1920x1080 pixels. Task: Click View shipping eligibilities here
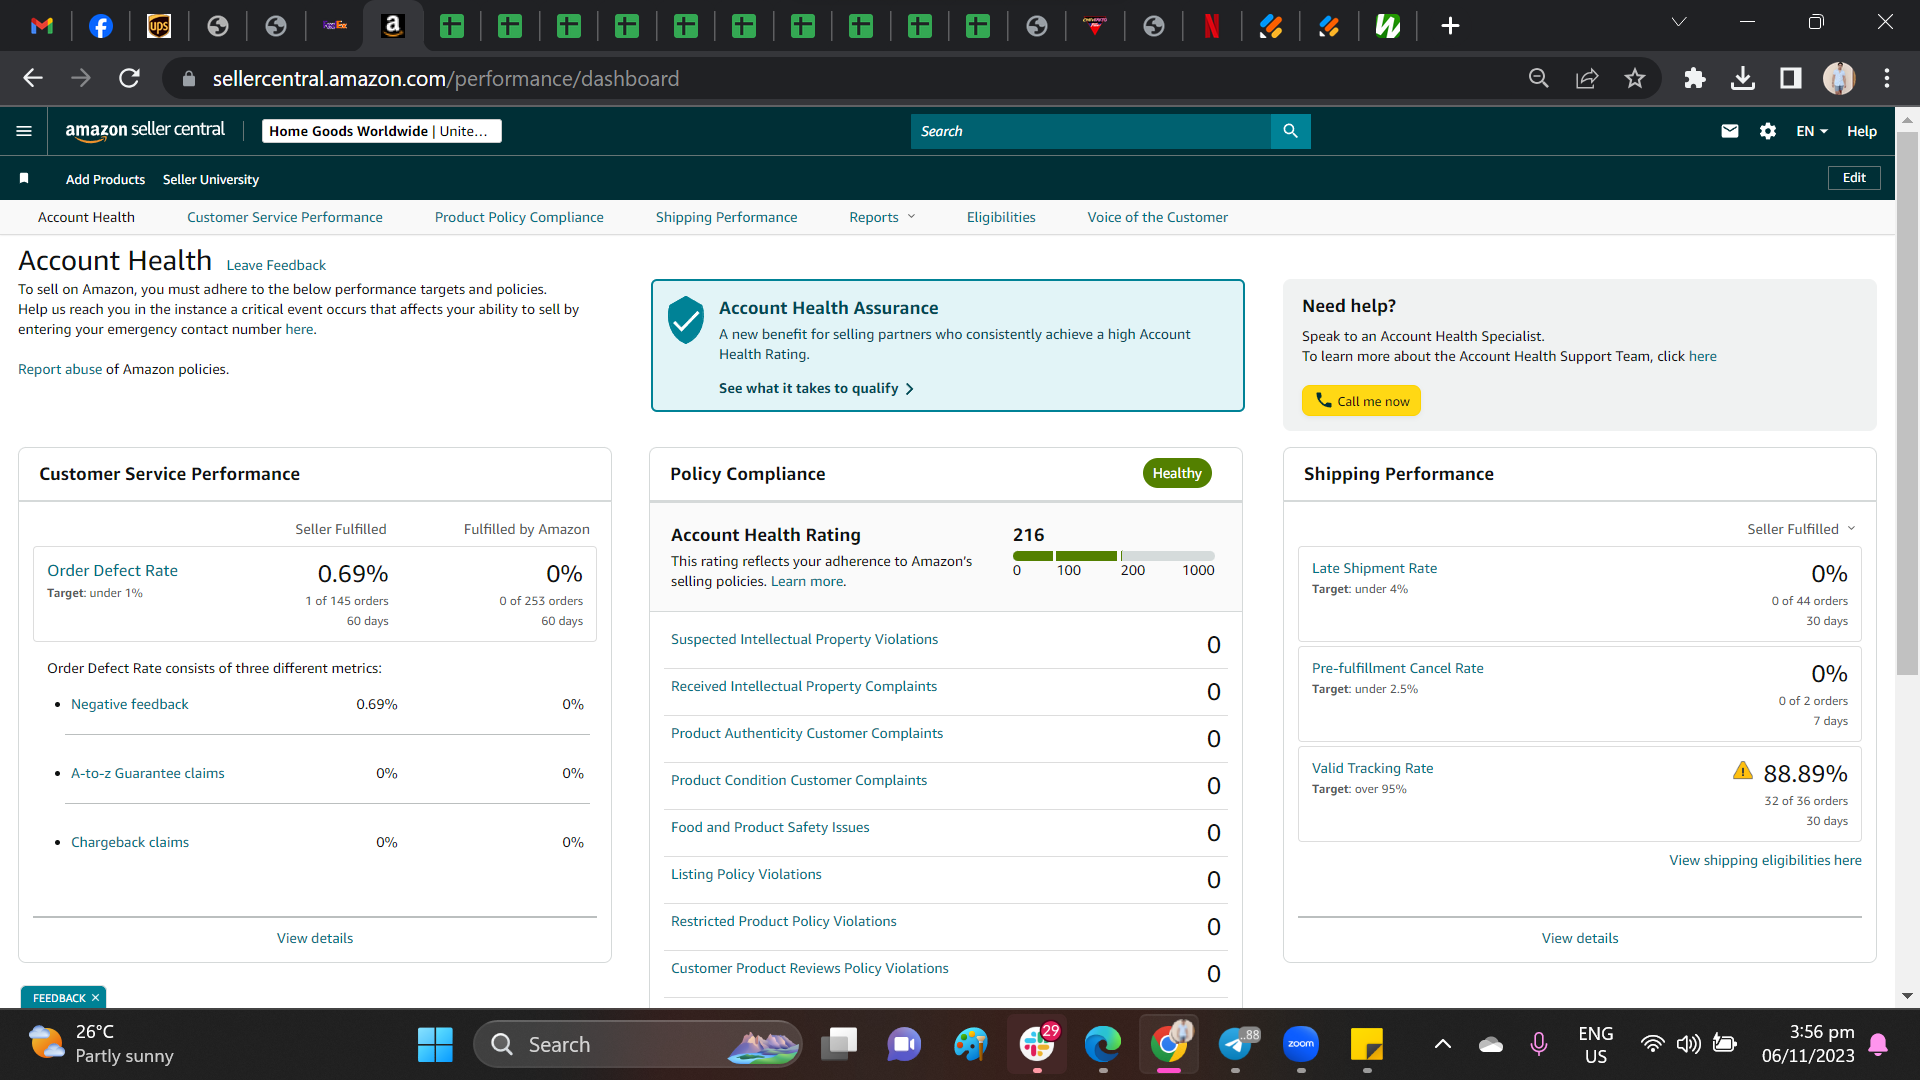coord(1765,860)
